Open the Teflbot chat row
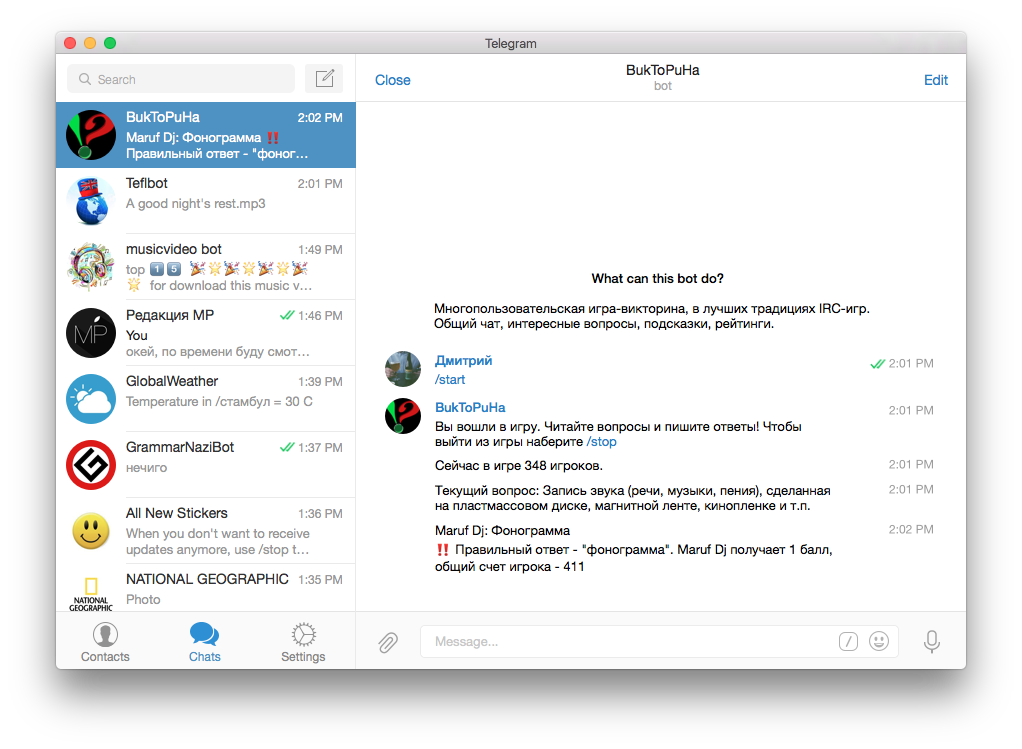 coord(206,201)
